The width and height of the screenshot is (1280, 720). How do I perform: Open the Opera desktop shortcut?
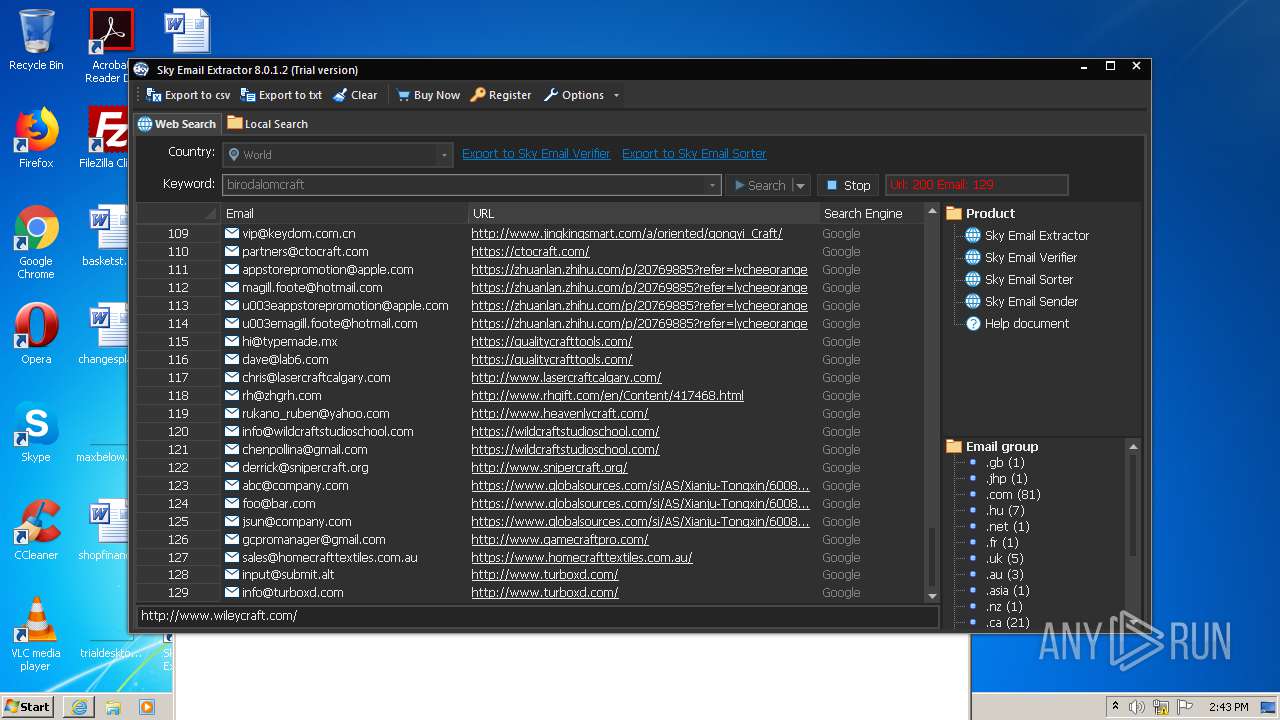point(36,333)
